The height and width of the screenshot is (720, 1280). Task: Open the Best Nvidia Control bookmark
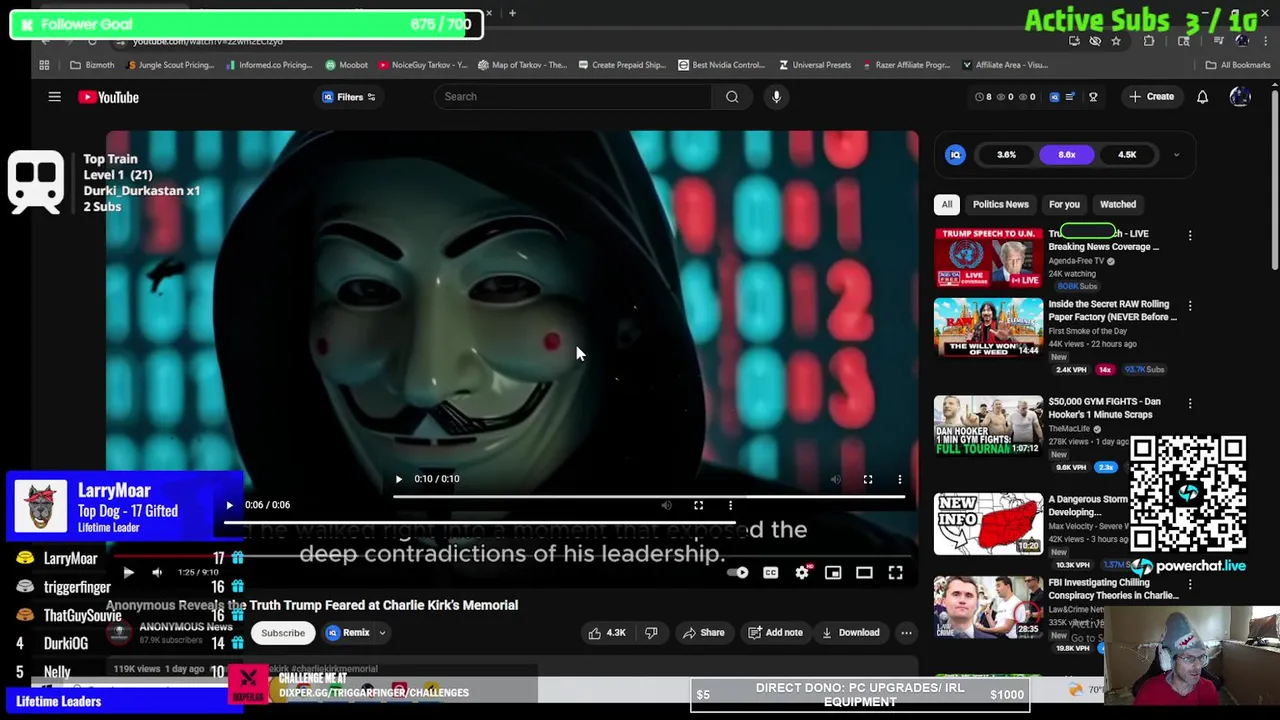coord(720,65)
